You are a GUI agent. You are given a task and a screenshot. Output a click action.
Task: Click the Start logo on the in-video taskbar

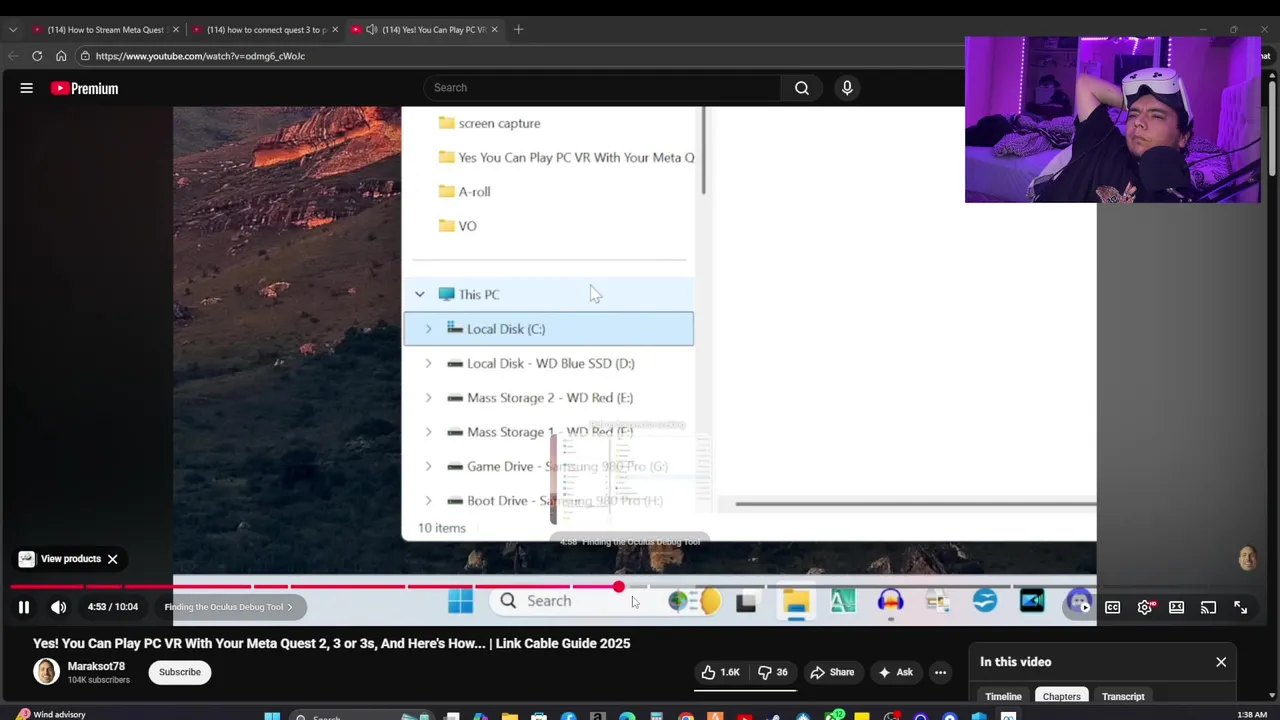(461, 601)
